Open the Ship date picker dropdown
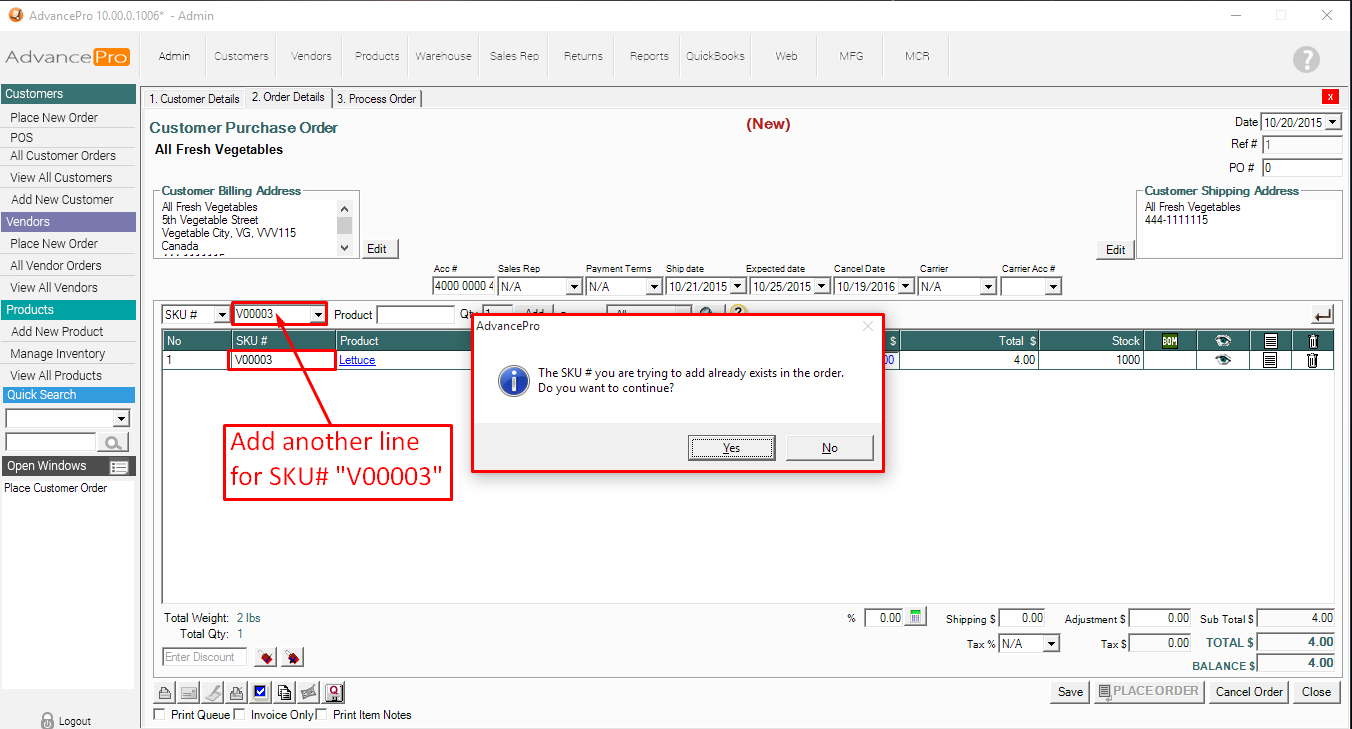The image size is (1352, 729). click(x=733, y=287)
